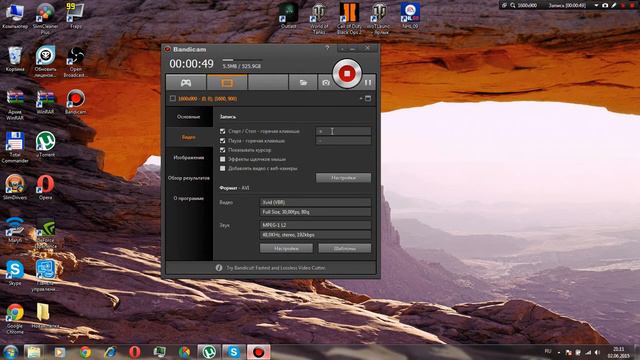Open the Обзор результатов section
Image resolution: width=640 pixels, height=360 pixels.
[x=189, y=178]
